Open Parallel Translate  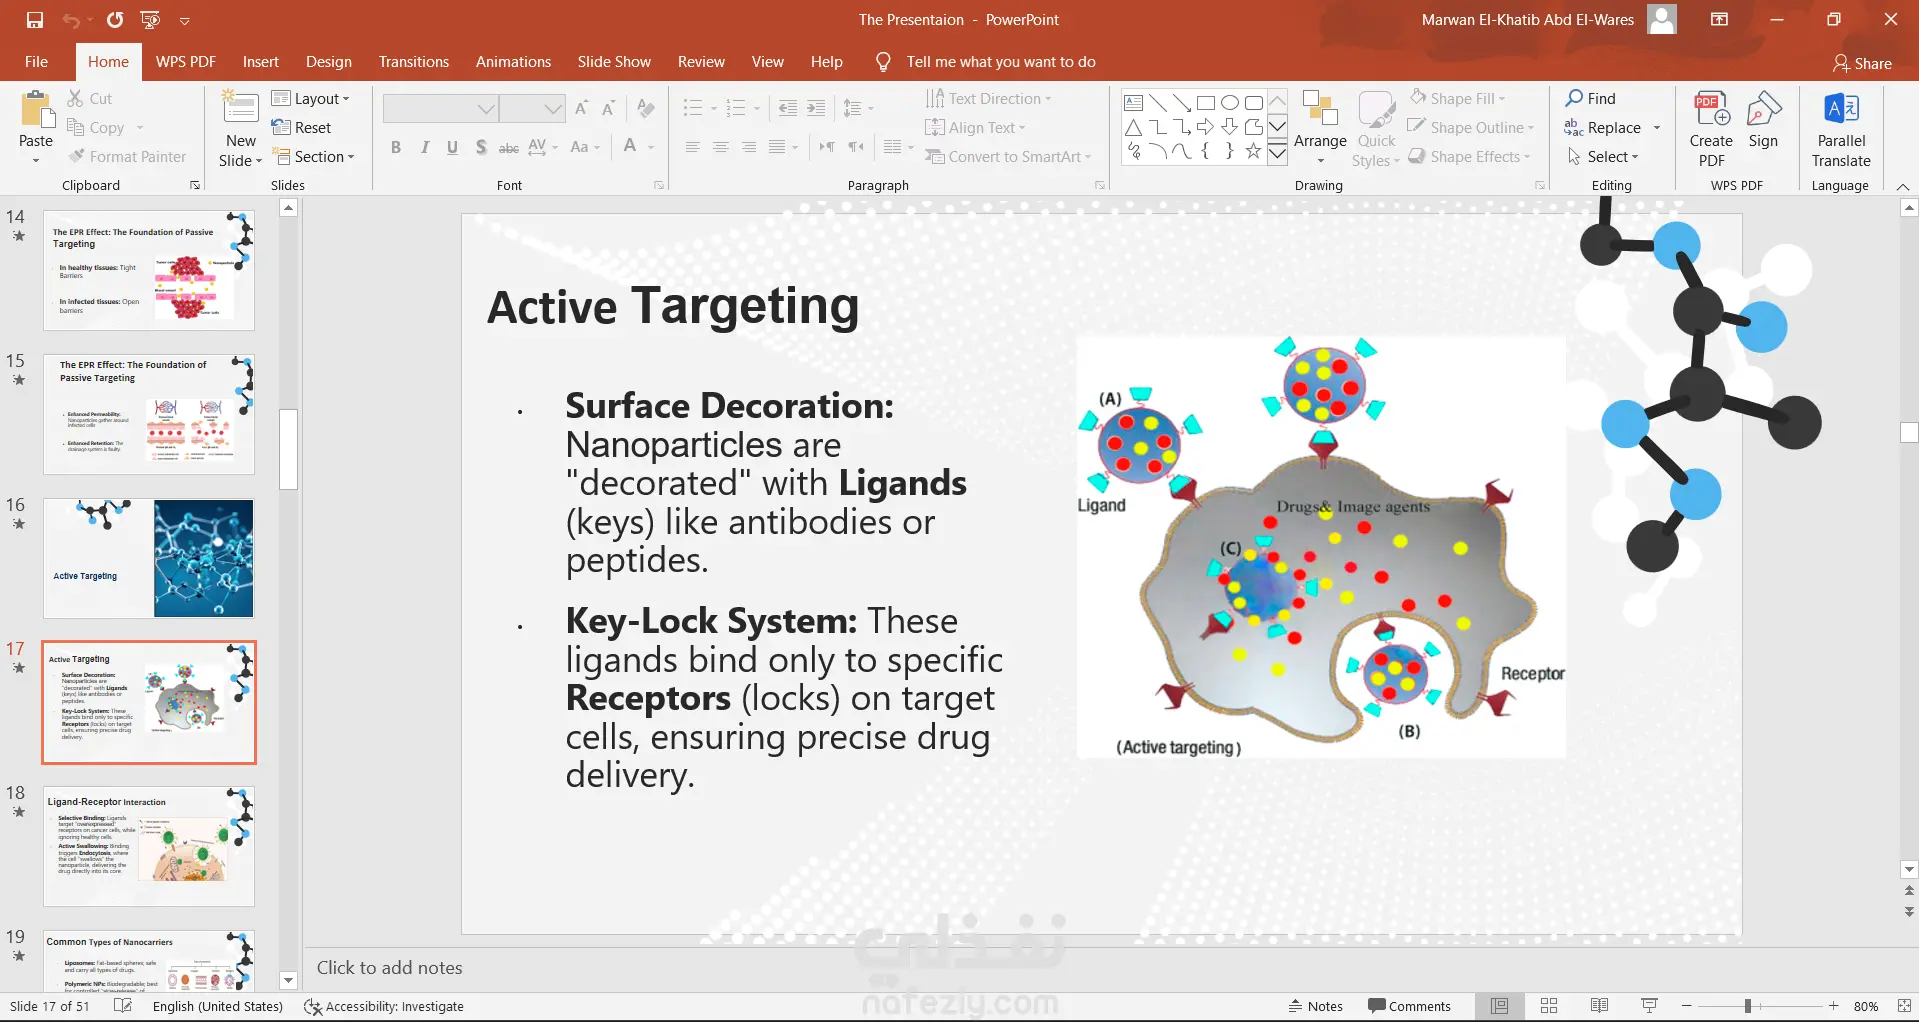tap(1841, 128)
